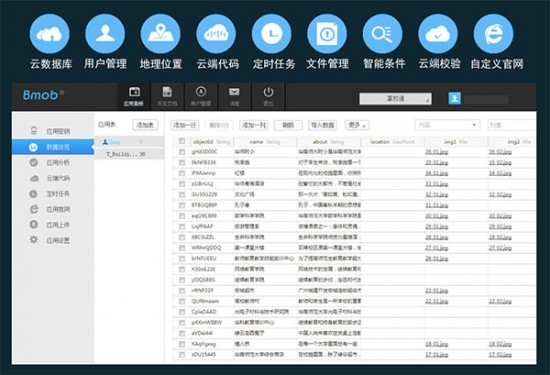Check the row xDUS5445 checkbox
The image size is (550, 375).
(x=182, y=355)
